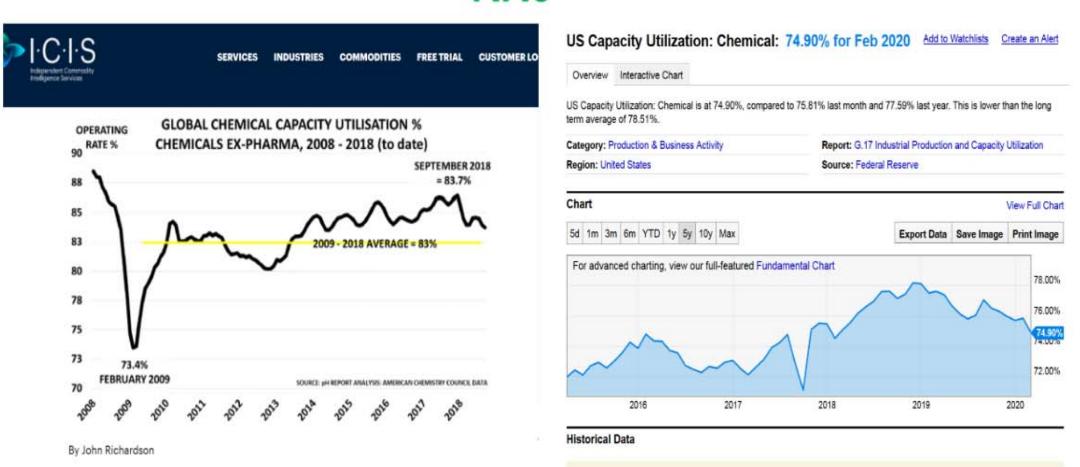Open the SERVICES menu
The width and height of the screenshot is (1080, 467).
click(x=237, y=57)
